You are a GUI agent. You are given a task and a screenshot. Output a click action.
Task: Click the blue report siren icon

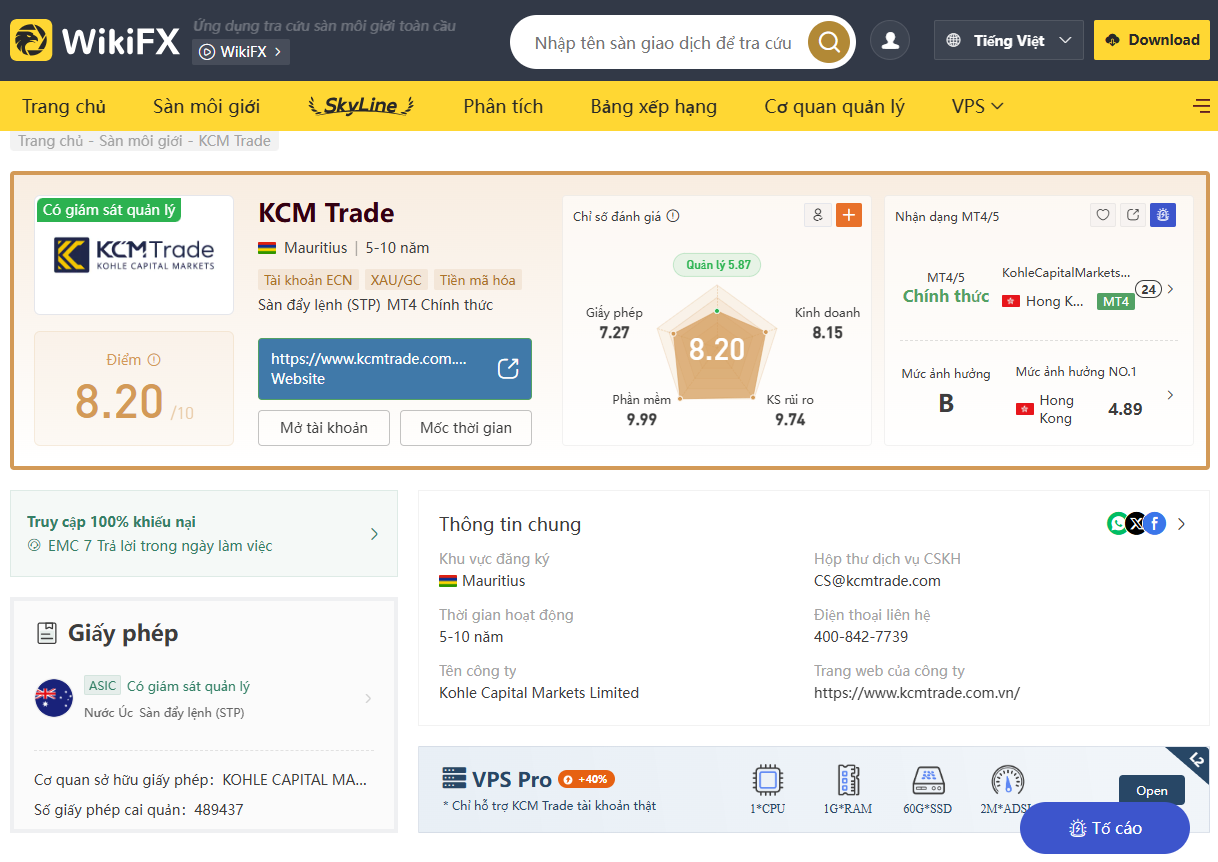pyautogui.click(x=1162, y=215)
